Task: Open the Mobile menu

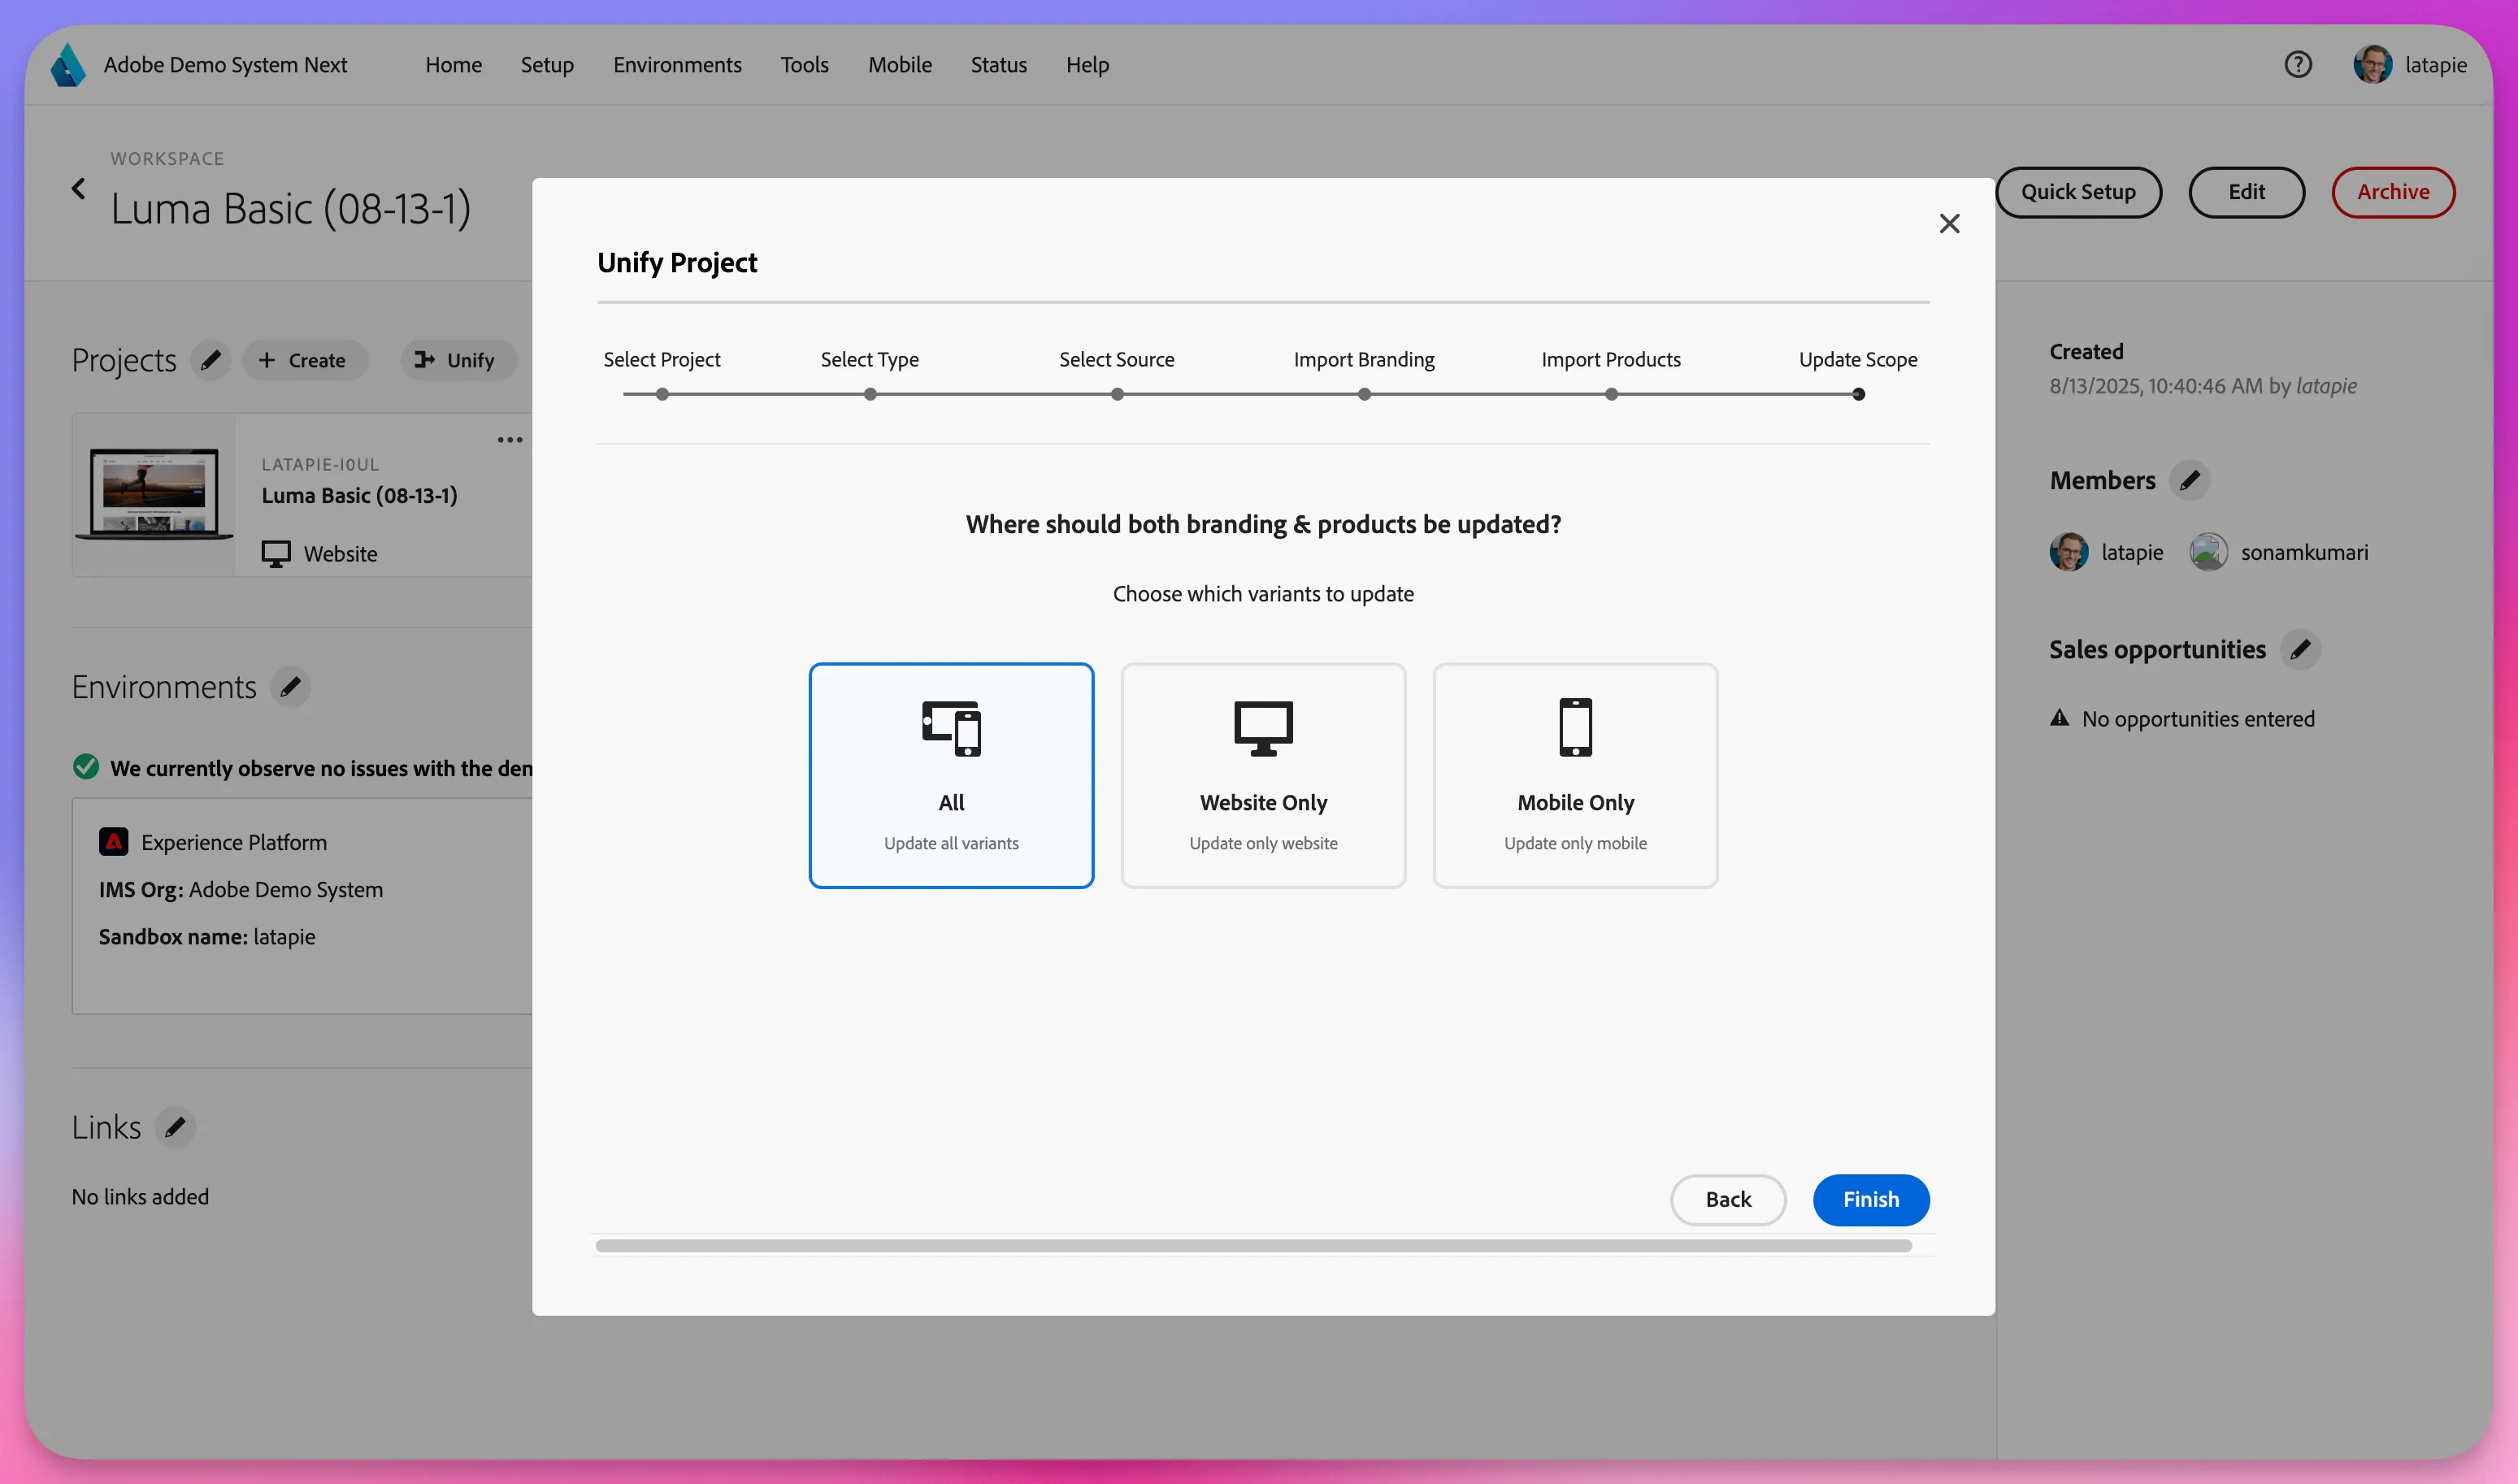Action: tap(899, 65)
